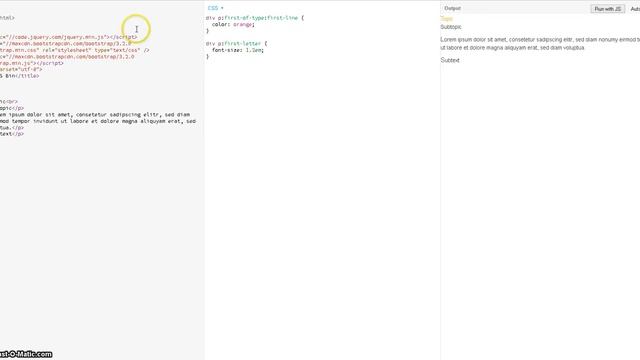This screenshot has height=360, width=640.
Task: Click the 'font-size: 1.5em;' declaration
Action: pyautogui.click(x=238, y=50)
